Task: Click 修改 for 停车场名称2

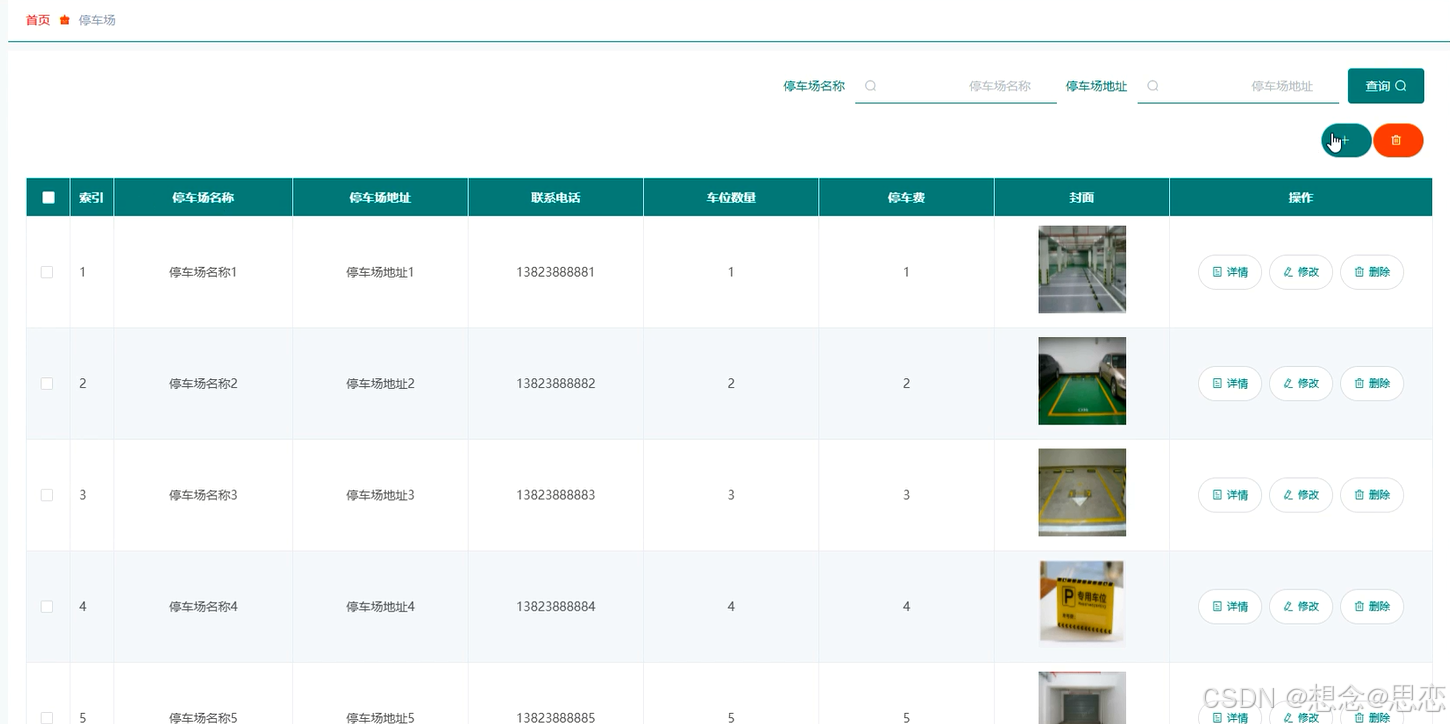Action: coord(1301,384)
